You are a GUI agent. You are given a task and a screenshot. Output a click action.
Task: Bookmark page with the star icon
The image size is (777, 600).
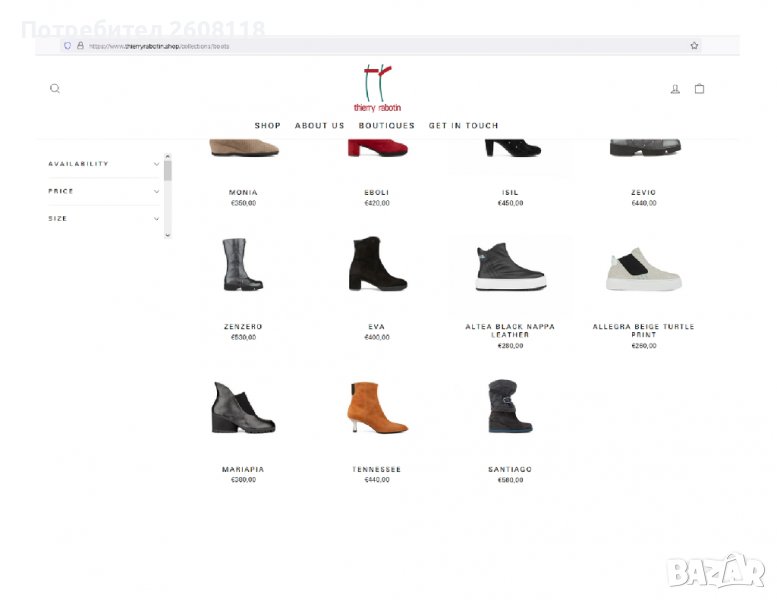click(x=694, y=46)
